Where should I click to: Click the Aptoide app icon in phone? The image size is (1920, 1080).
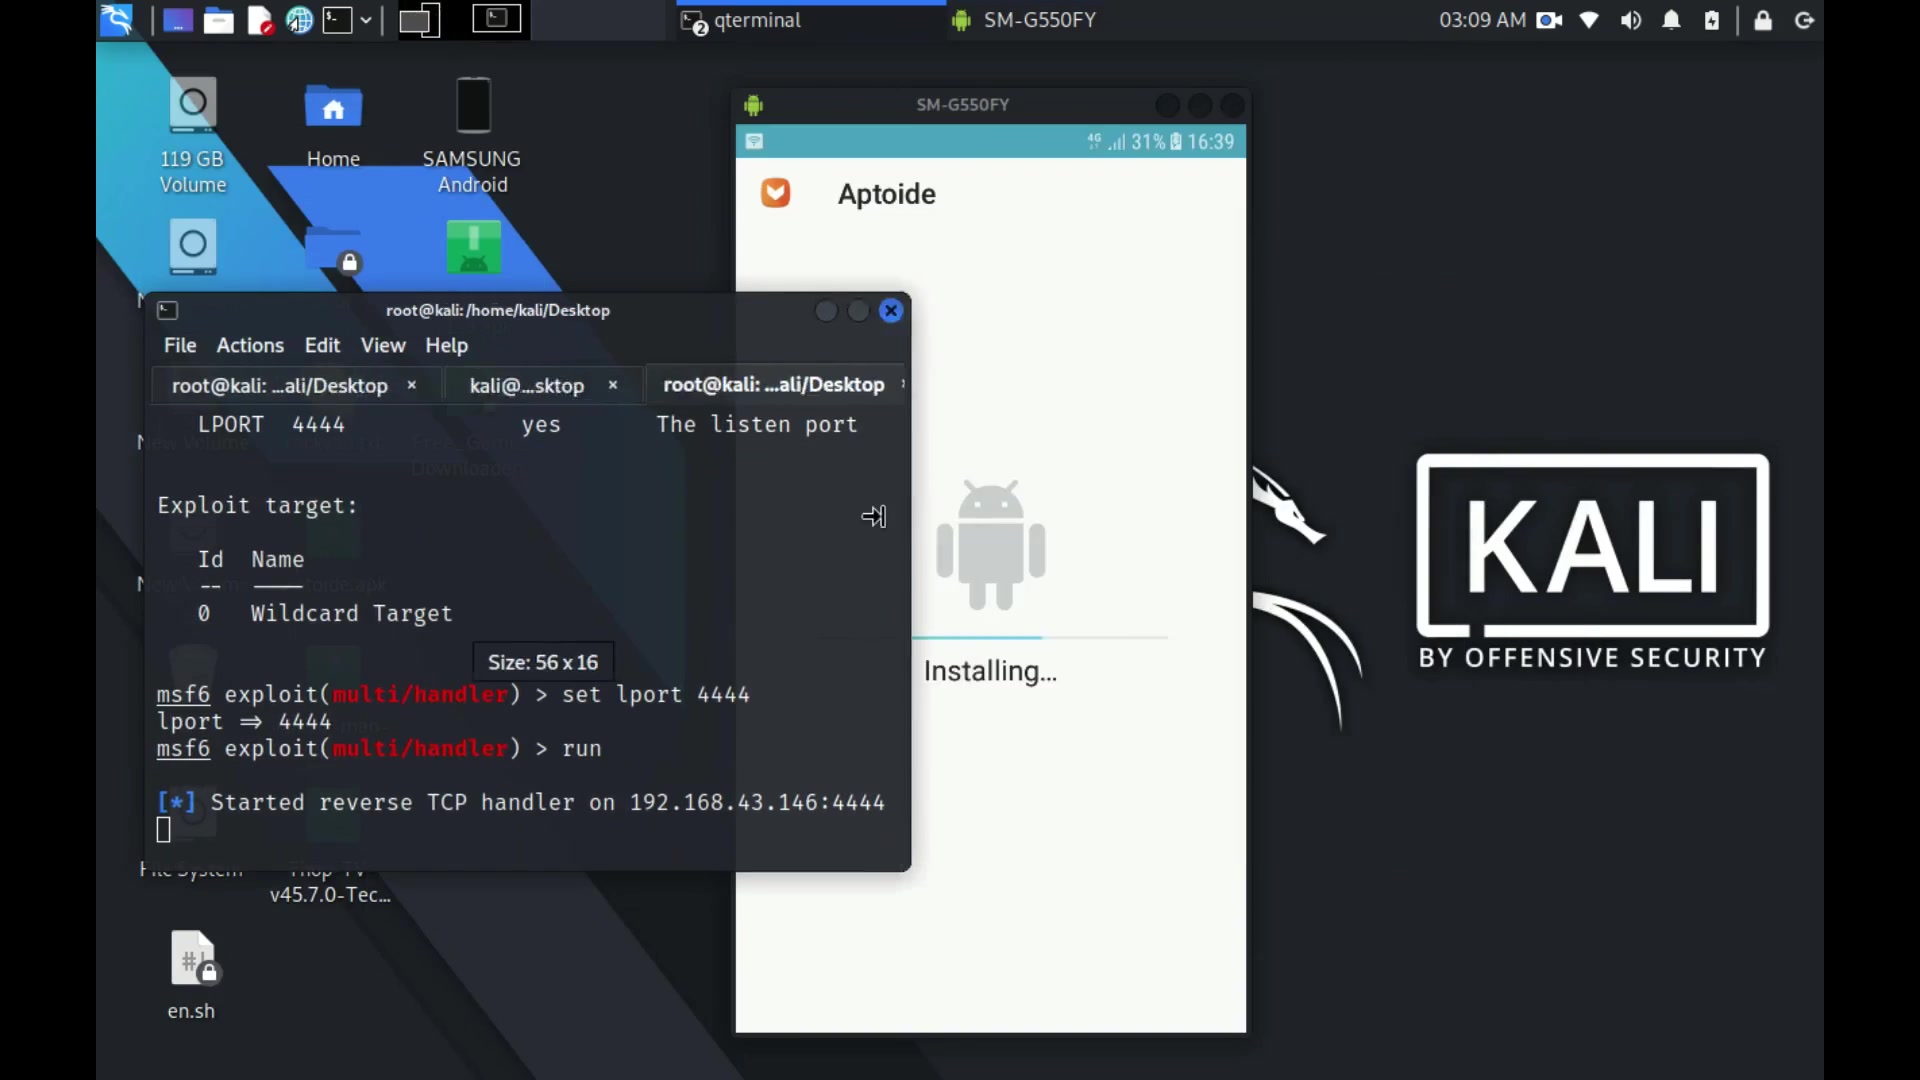pyautogui.click(x=776, y=193)
